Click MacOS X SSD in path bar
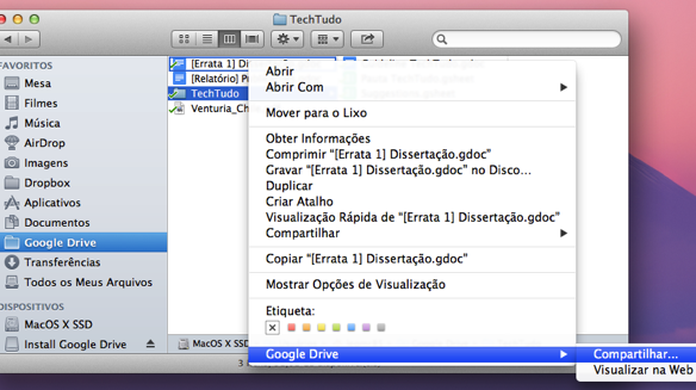The width and height of the screenshot is (696, 390). 214,344
